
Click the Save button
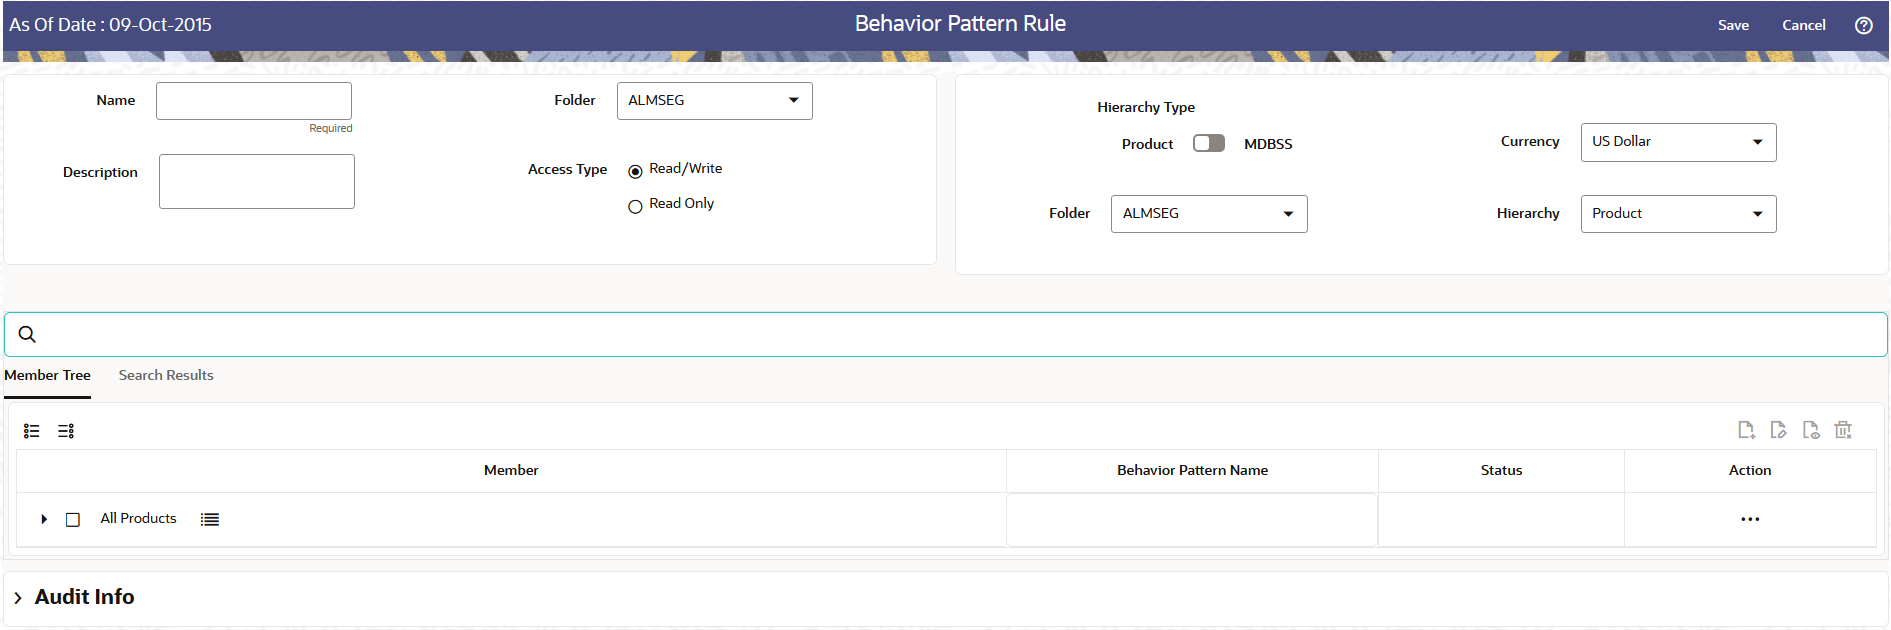coord(1733,25)
